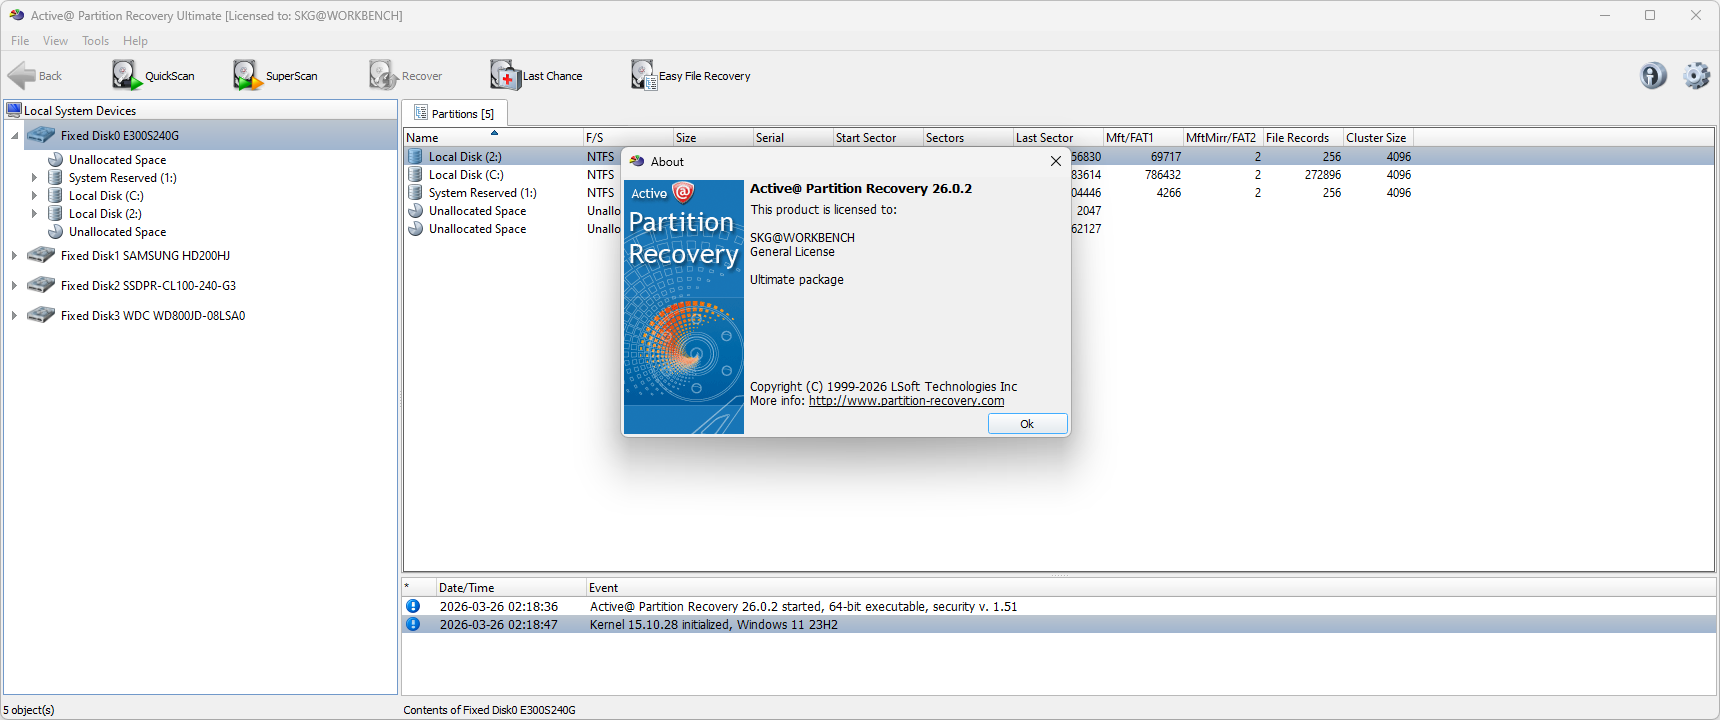Viewport: 1720px width, 720px height.
Task: Select Fixed Disk0 E300S240G in the device tree
Action: [120, 136]
